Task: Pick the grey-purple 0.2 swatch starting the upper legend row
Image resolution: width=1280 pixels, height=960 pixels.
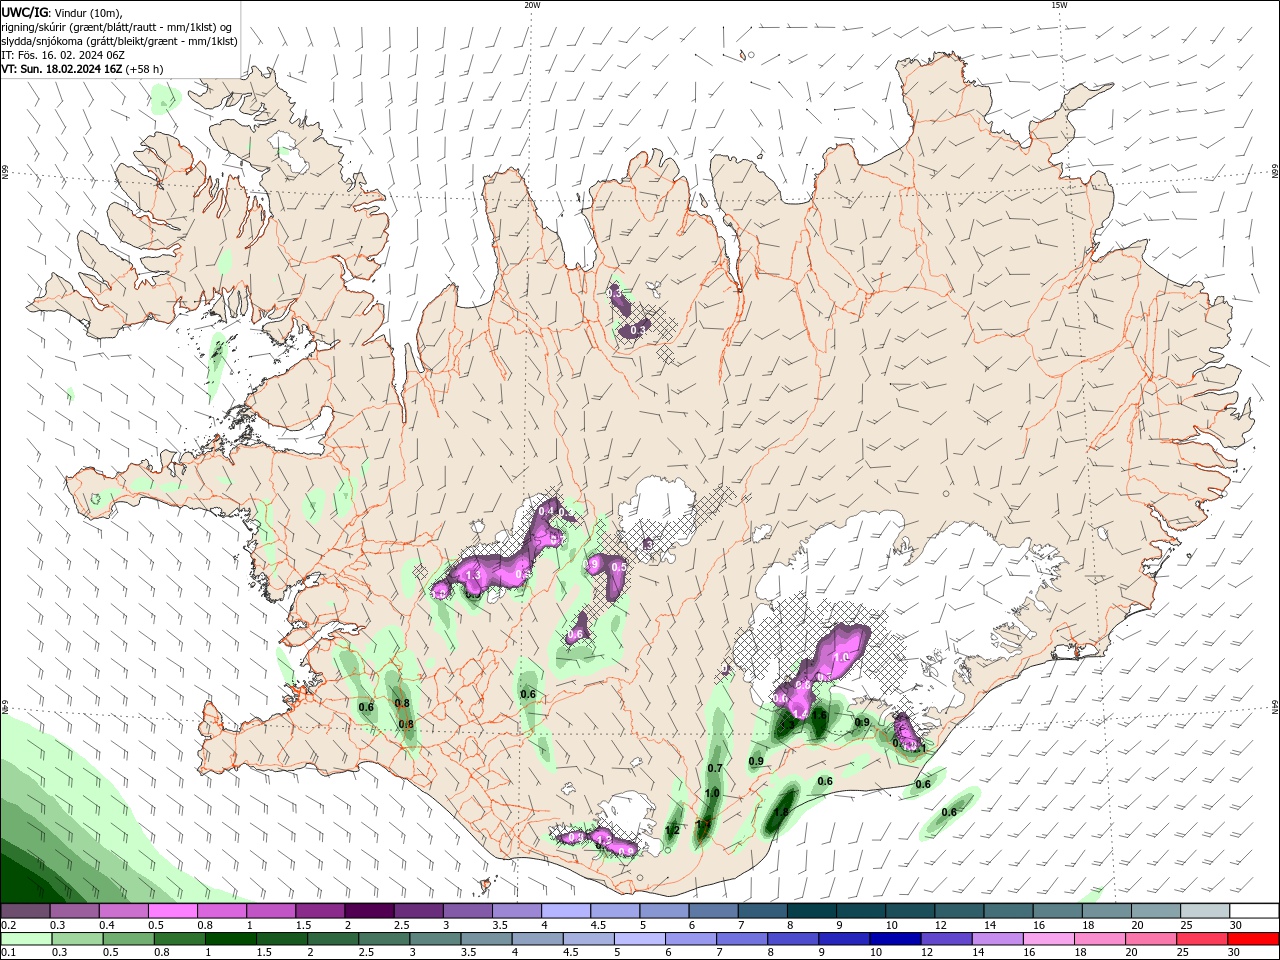Action: (x=25, y=911)
